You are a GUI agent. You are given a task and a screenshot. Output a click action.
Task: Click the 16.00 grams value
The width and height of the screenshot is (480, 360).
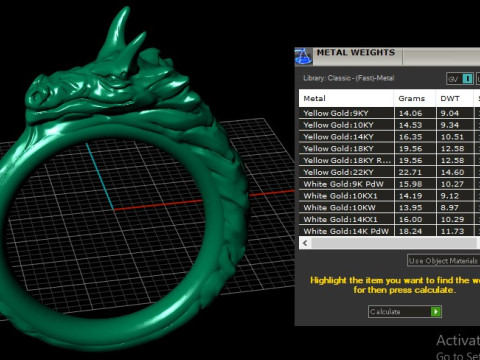[410, 220]
